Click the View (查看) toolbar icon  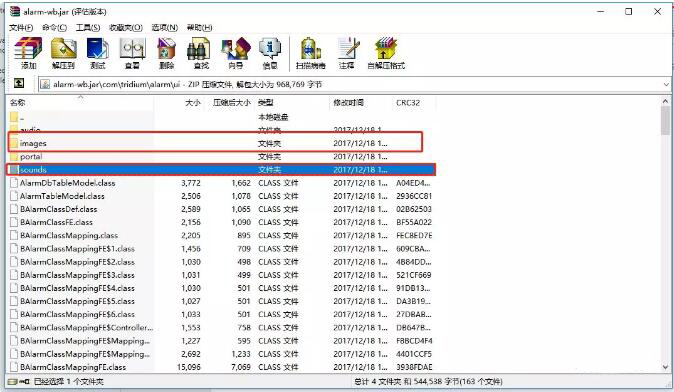click(132, 53)
